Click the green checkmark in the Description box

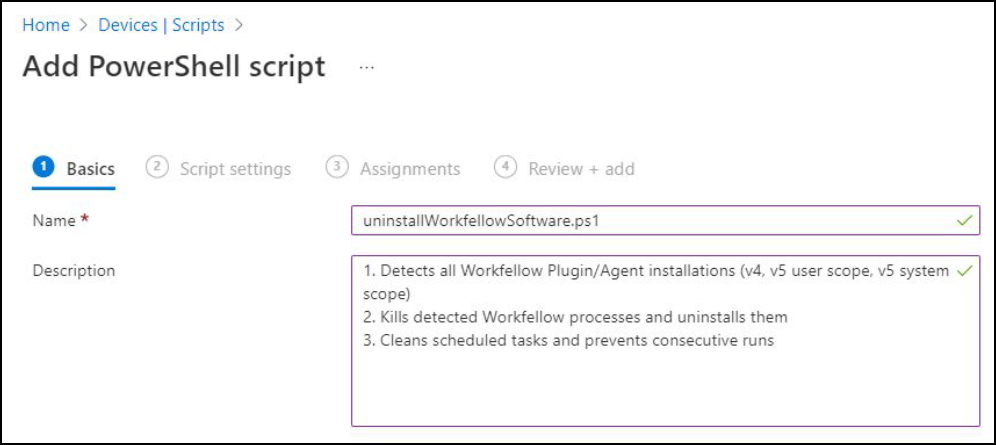point(964,270)
